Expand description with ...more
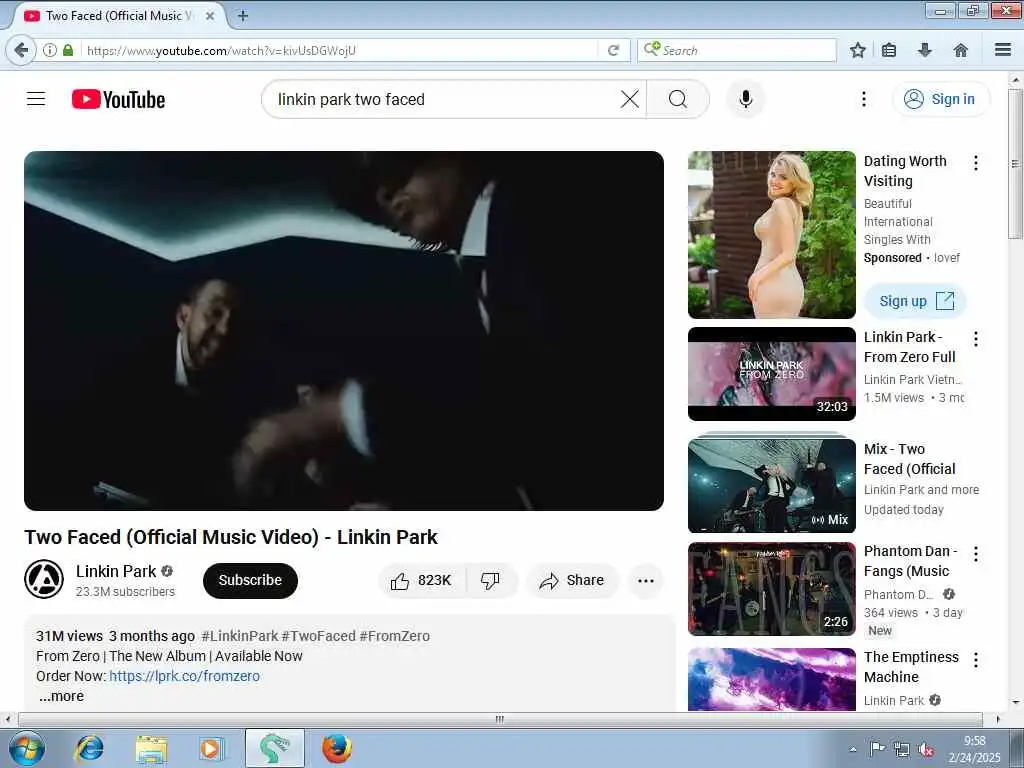The height and width of the screenshot is (768, 1024). pyautogui.click(x=61, y=696)
